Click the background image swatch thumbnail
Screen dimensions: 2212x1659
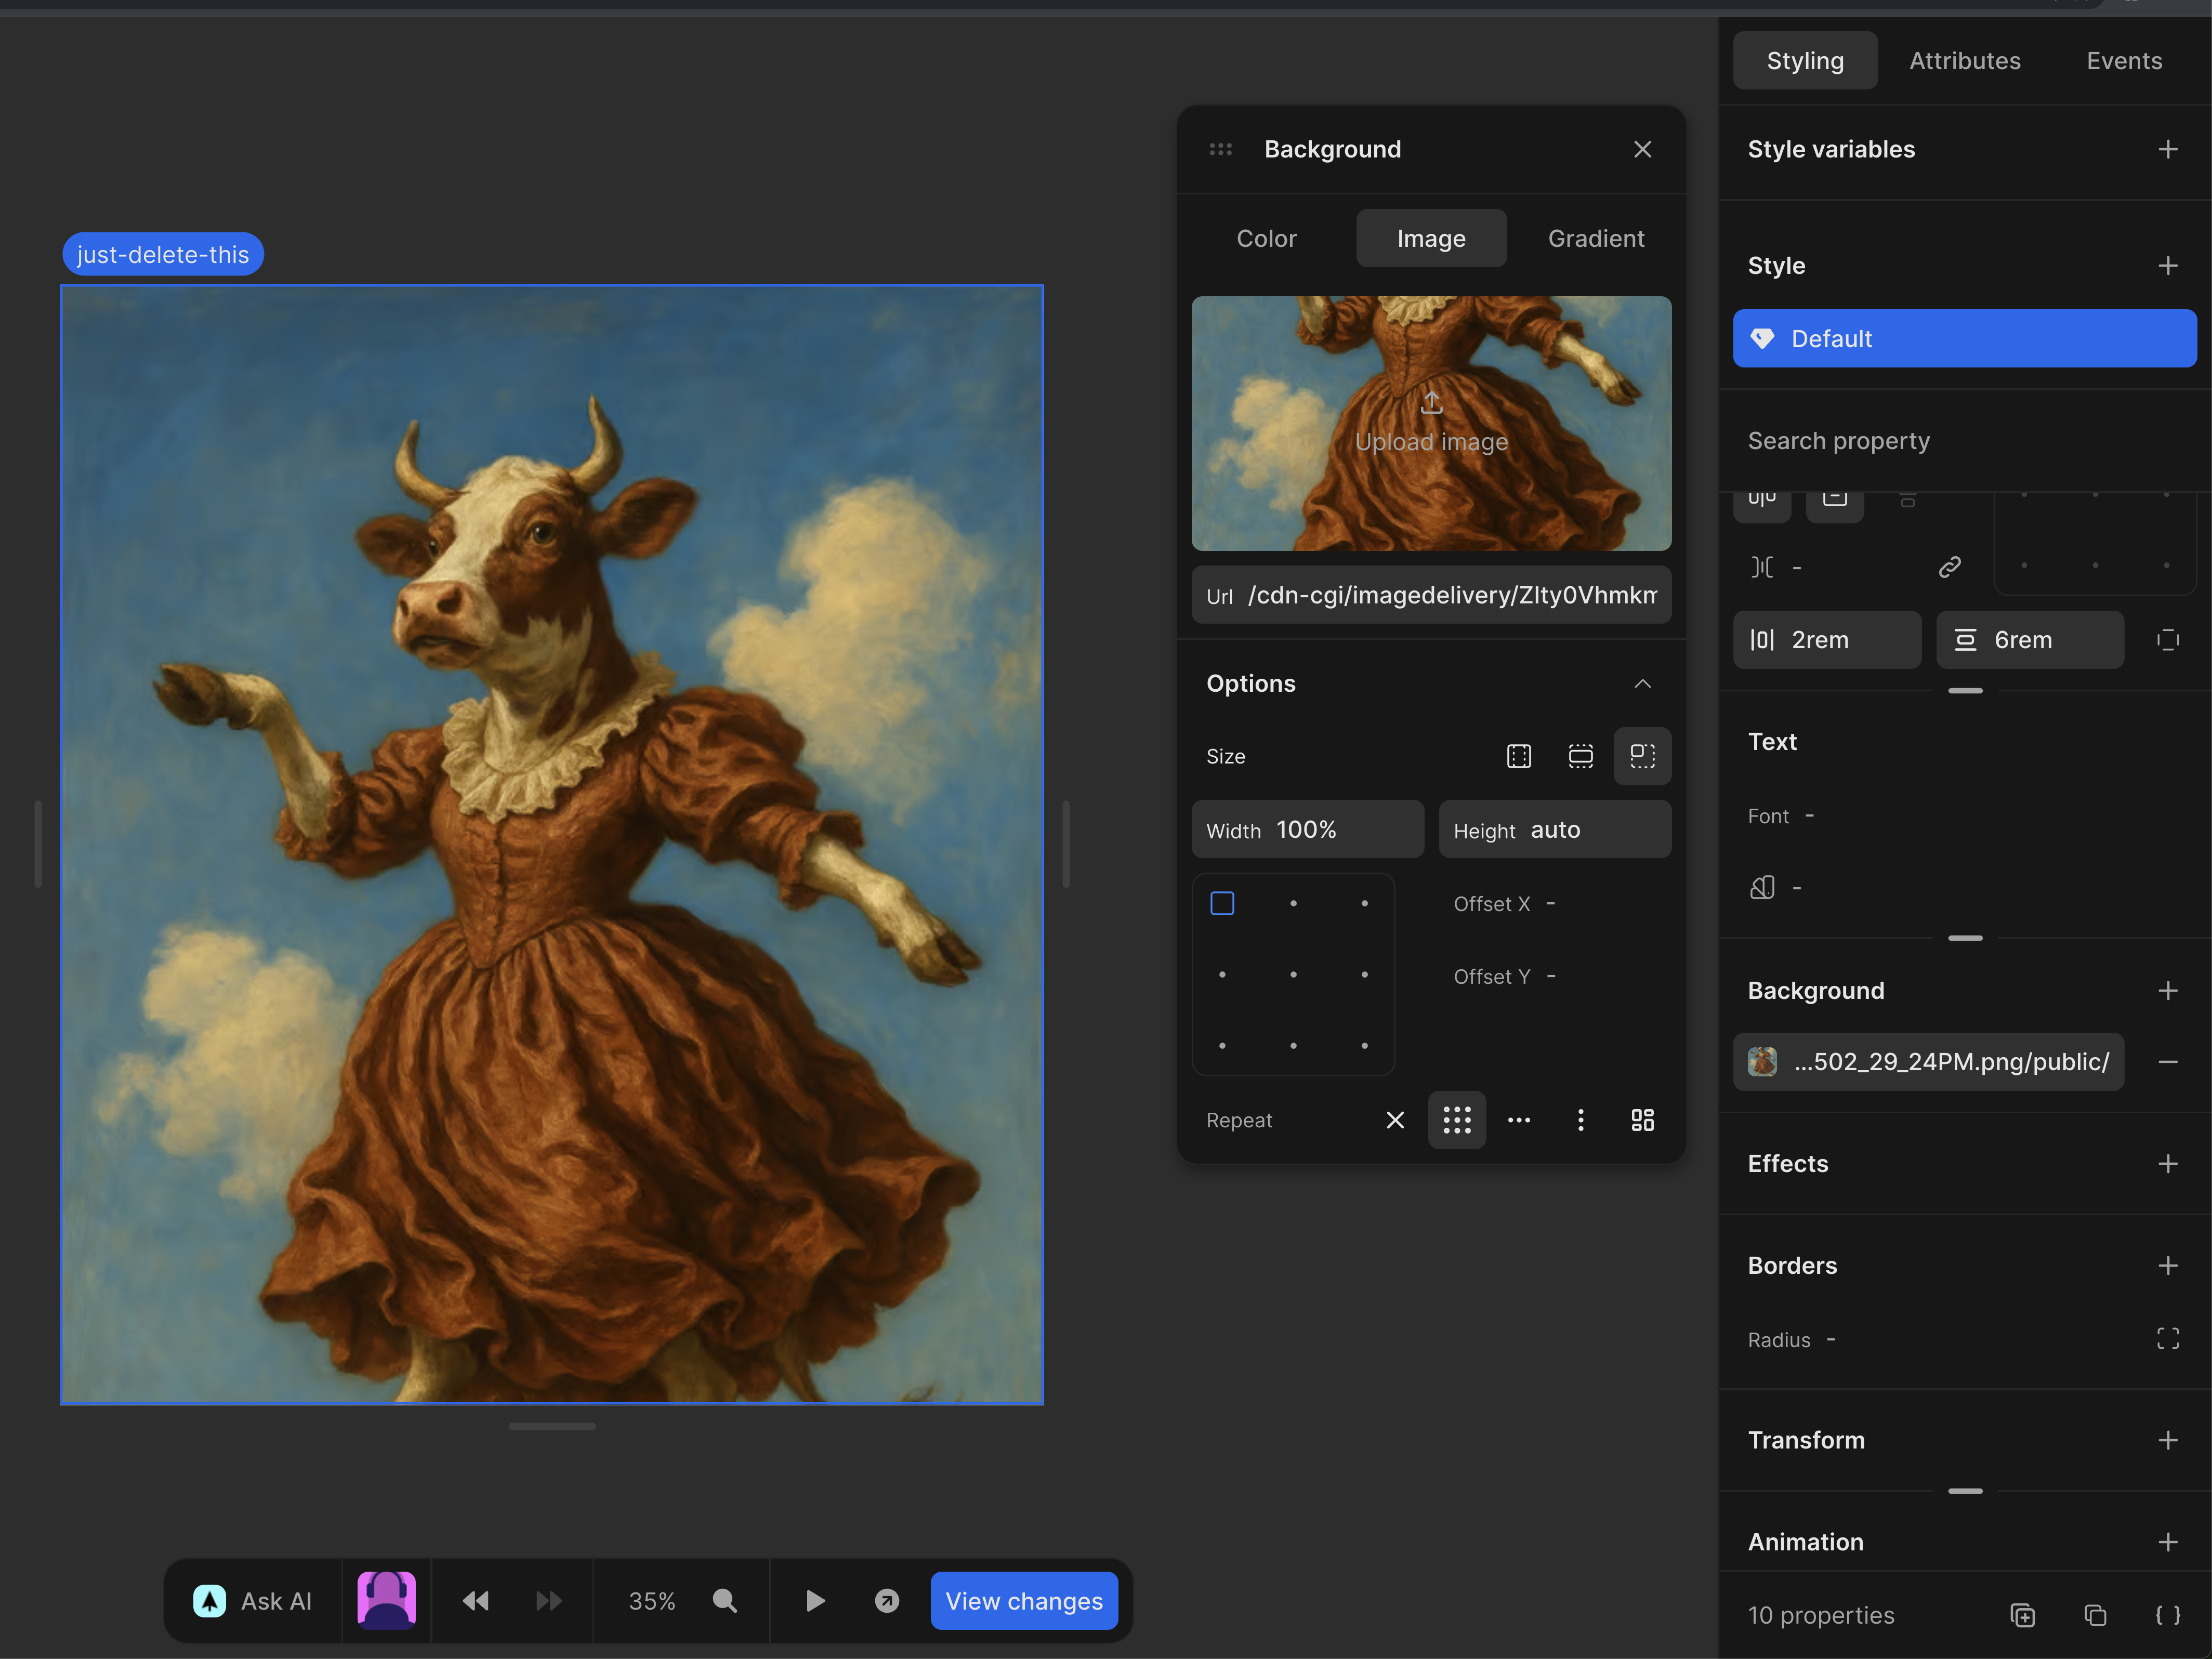click(x=1762, y=1062)
